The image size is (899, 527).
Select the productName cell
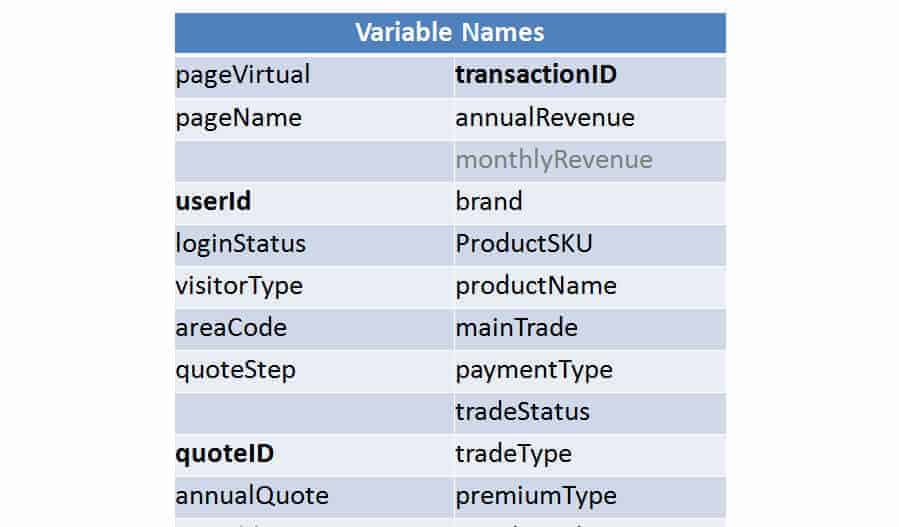click(x=536, y=286)
